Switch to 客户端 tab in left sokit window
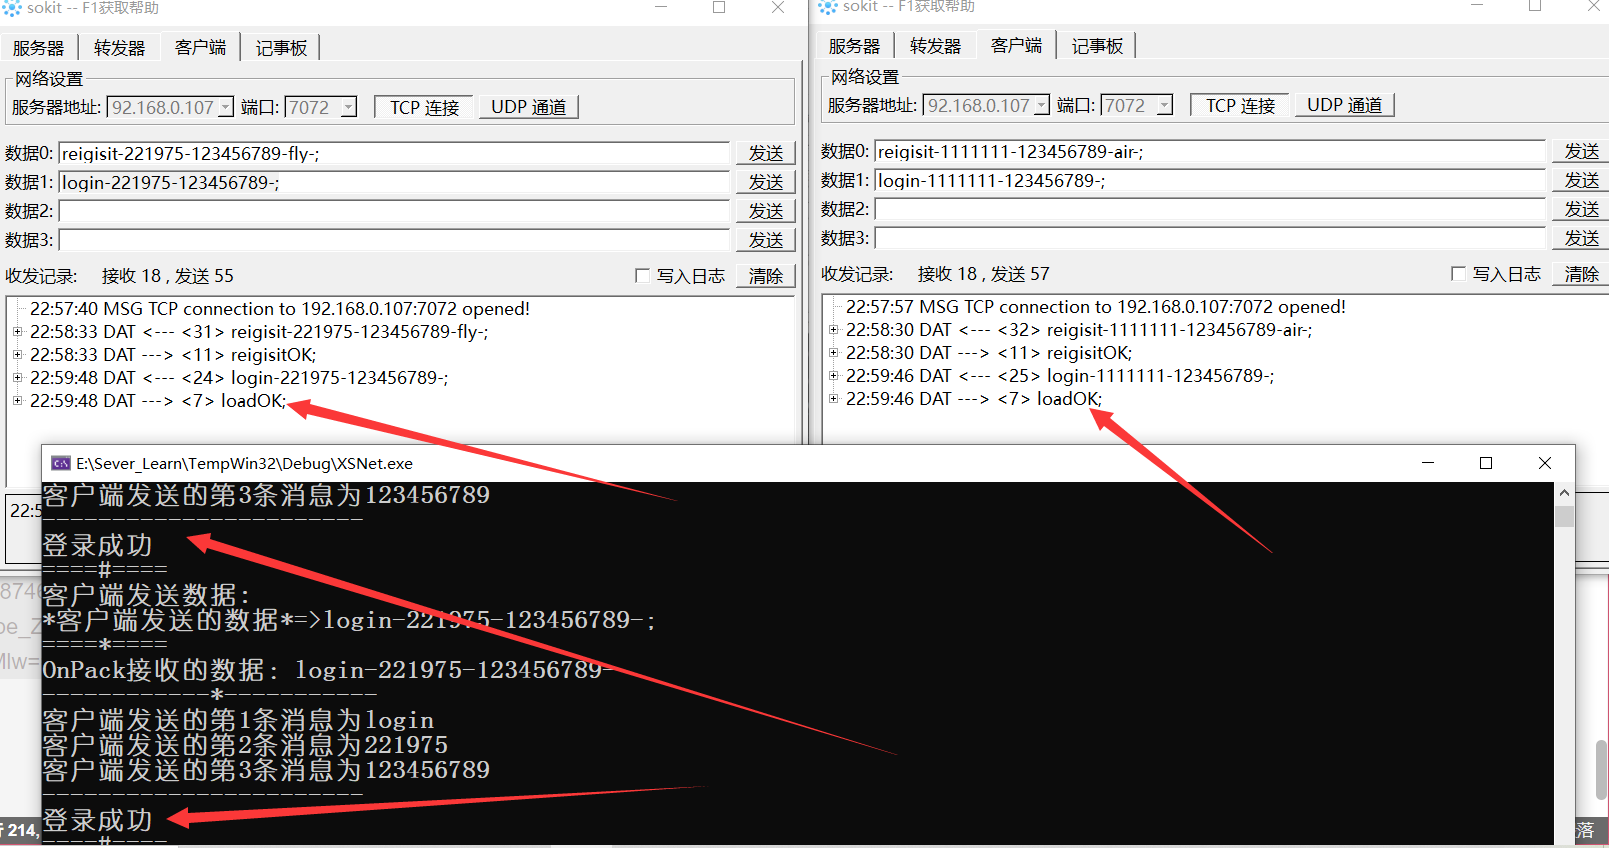The image size is (1609, 848). tap(200, 47)
